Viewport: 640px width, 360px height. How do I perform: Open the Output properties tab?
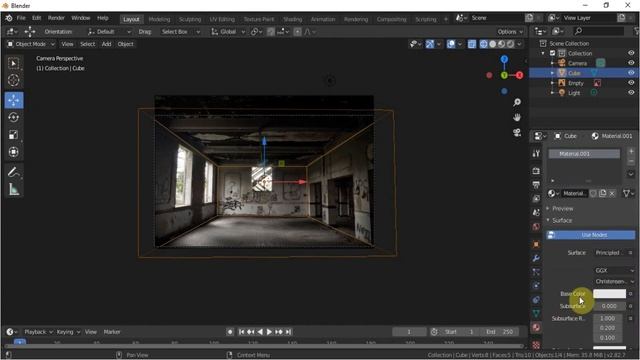pyautogui.click(x=536, y=185)
